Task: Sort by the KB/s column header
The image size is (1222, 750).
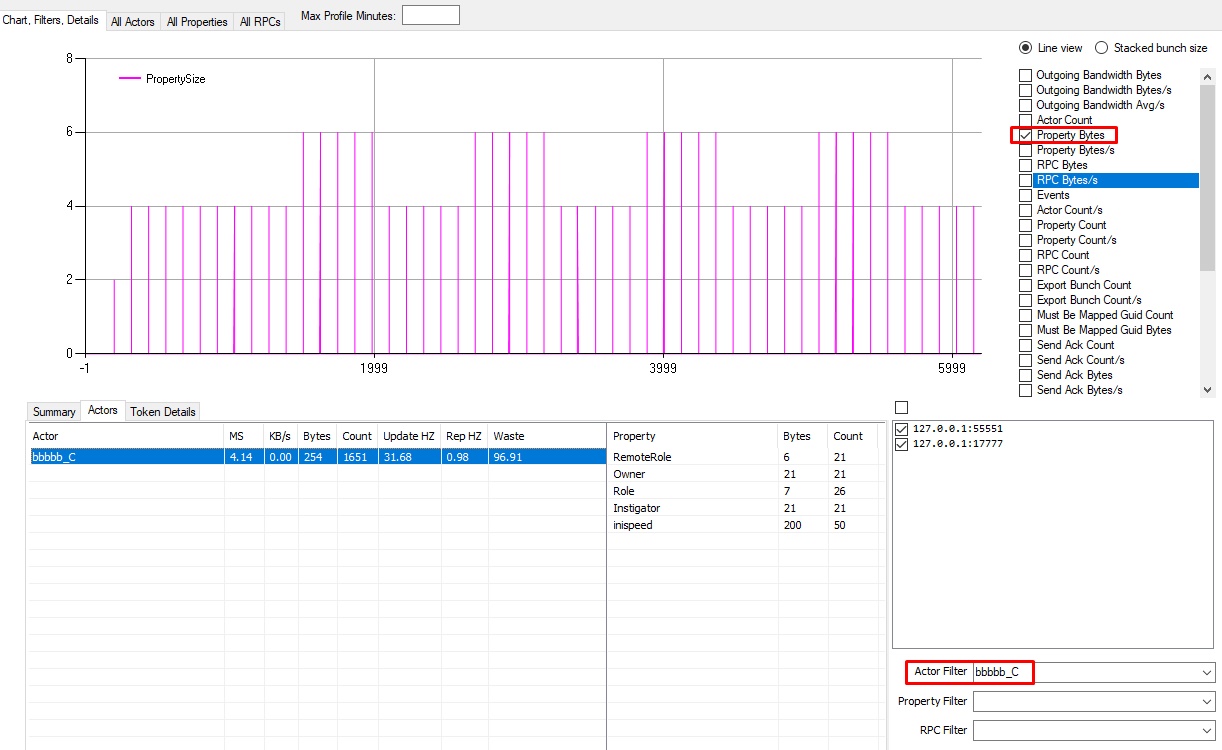Action: tap(281, 436)
